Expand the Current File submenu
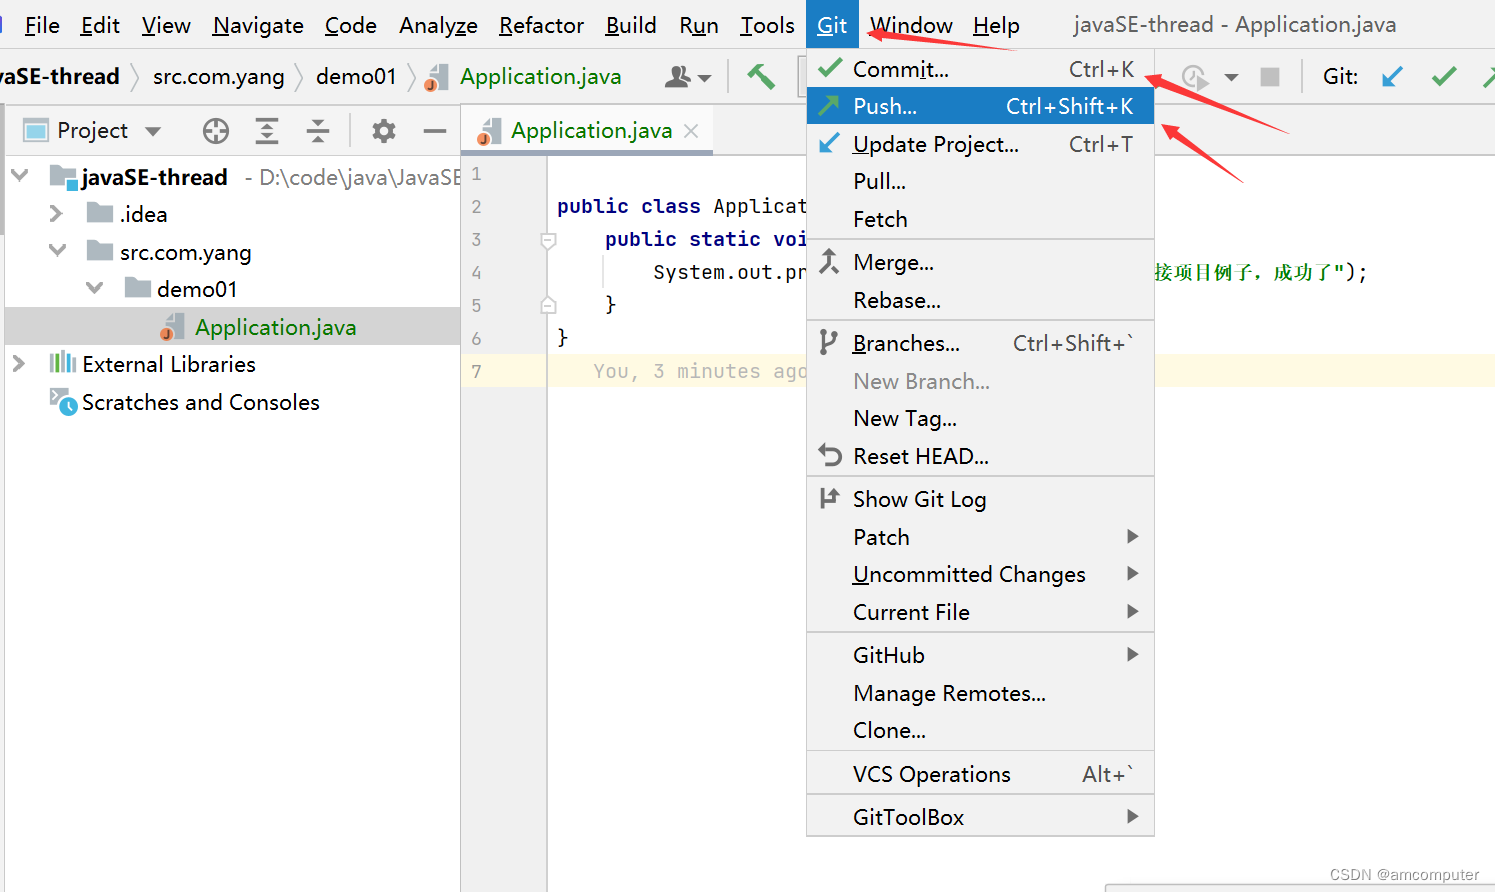Viewport: 1495px width, 892px height. 1133,611
